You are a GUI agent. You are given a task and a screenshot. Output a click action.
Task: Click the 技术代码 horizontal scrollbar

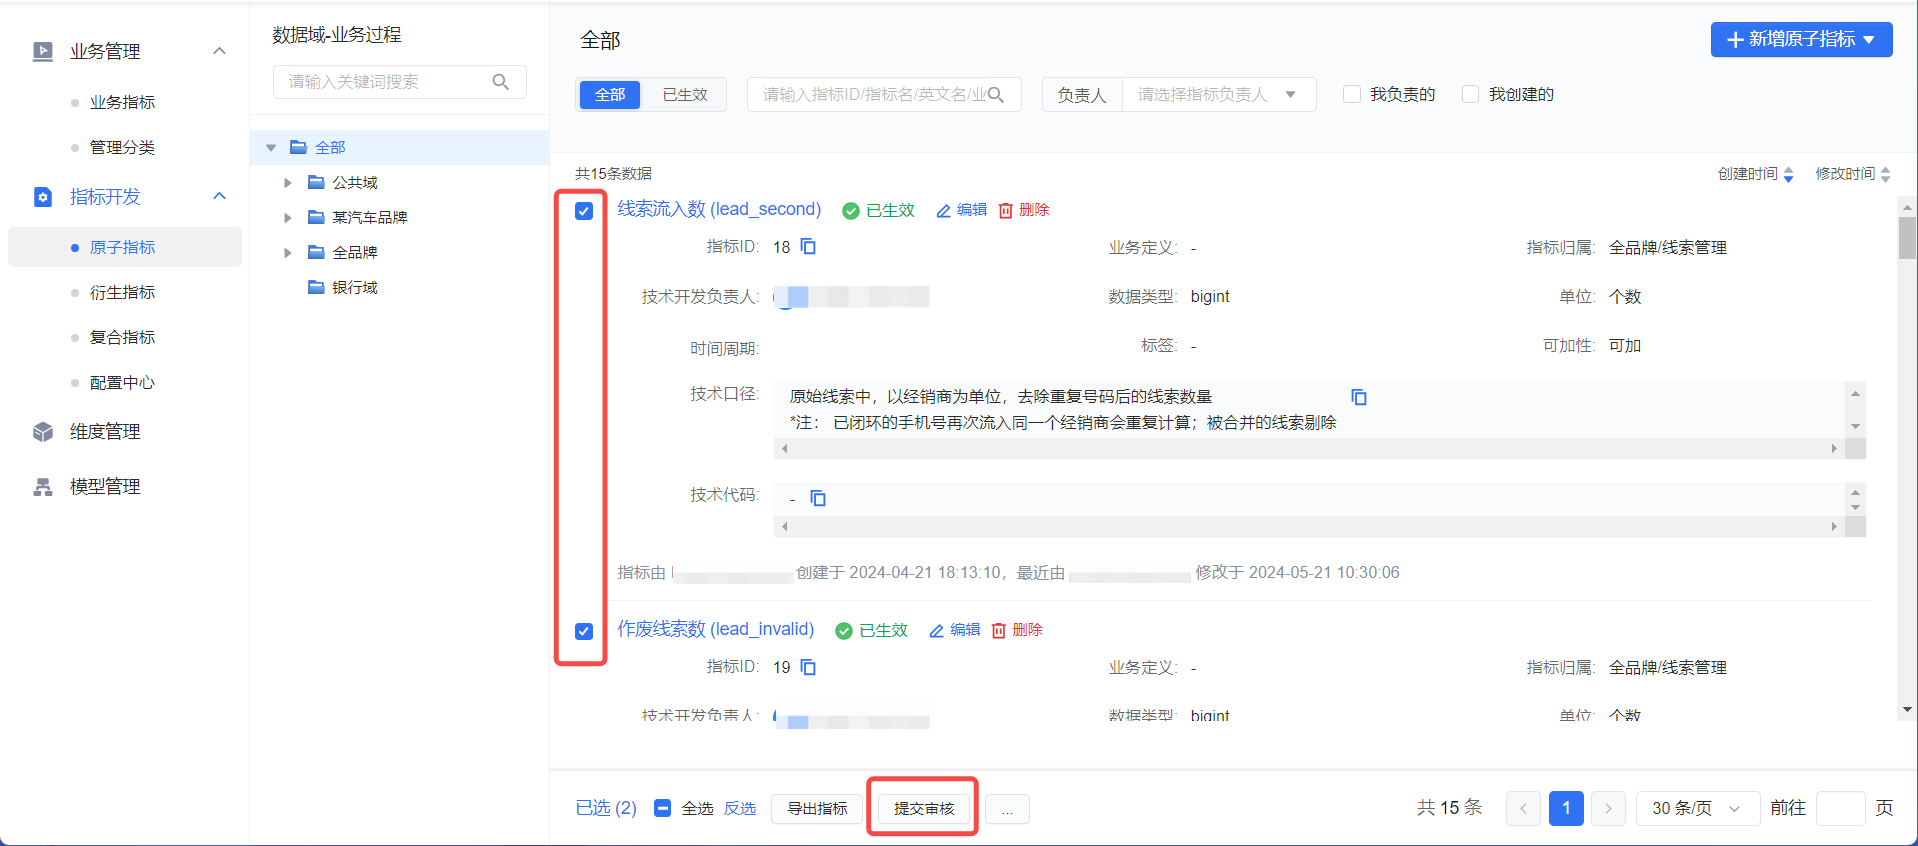click(1309, 526)
